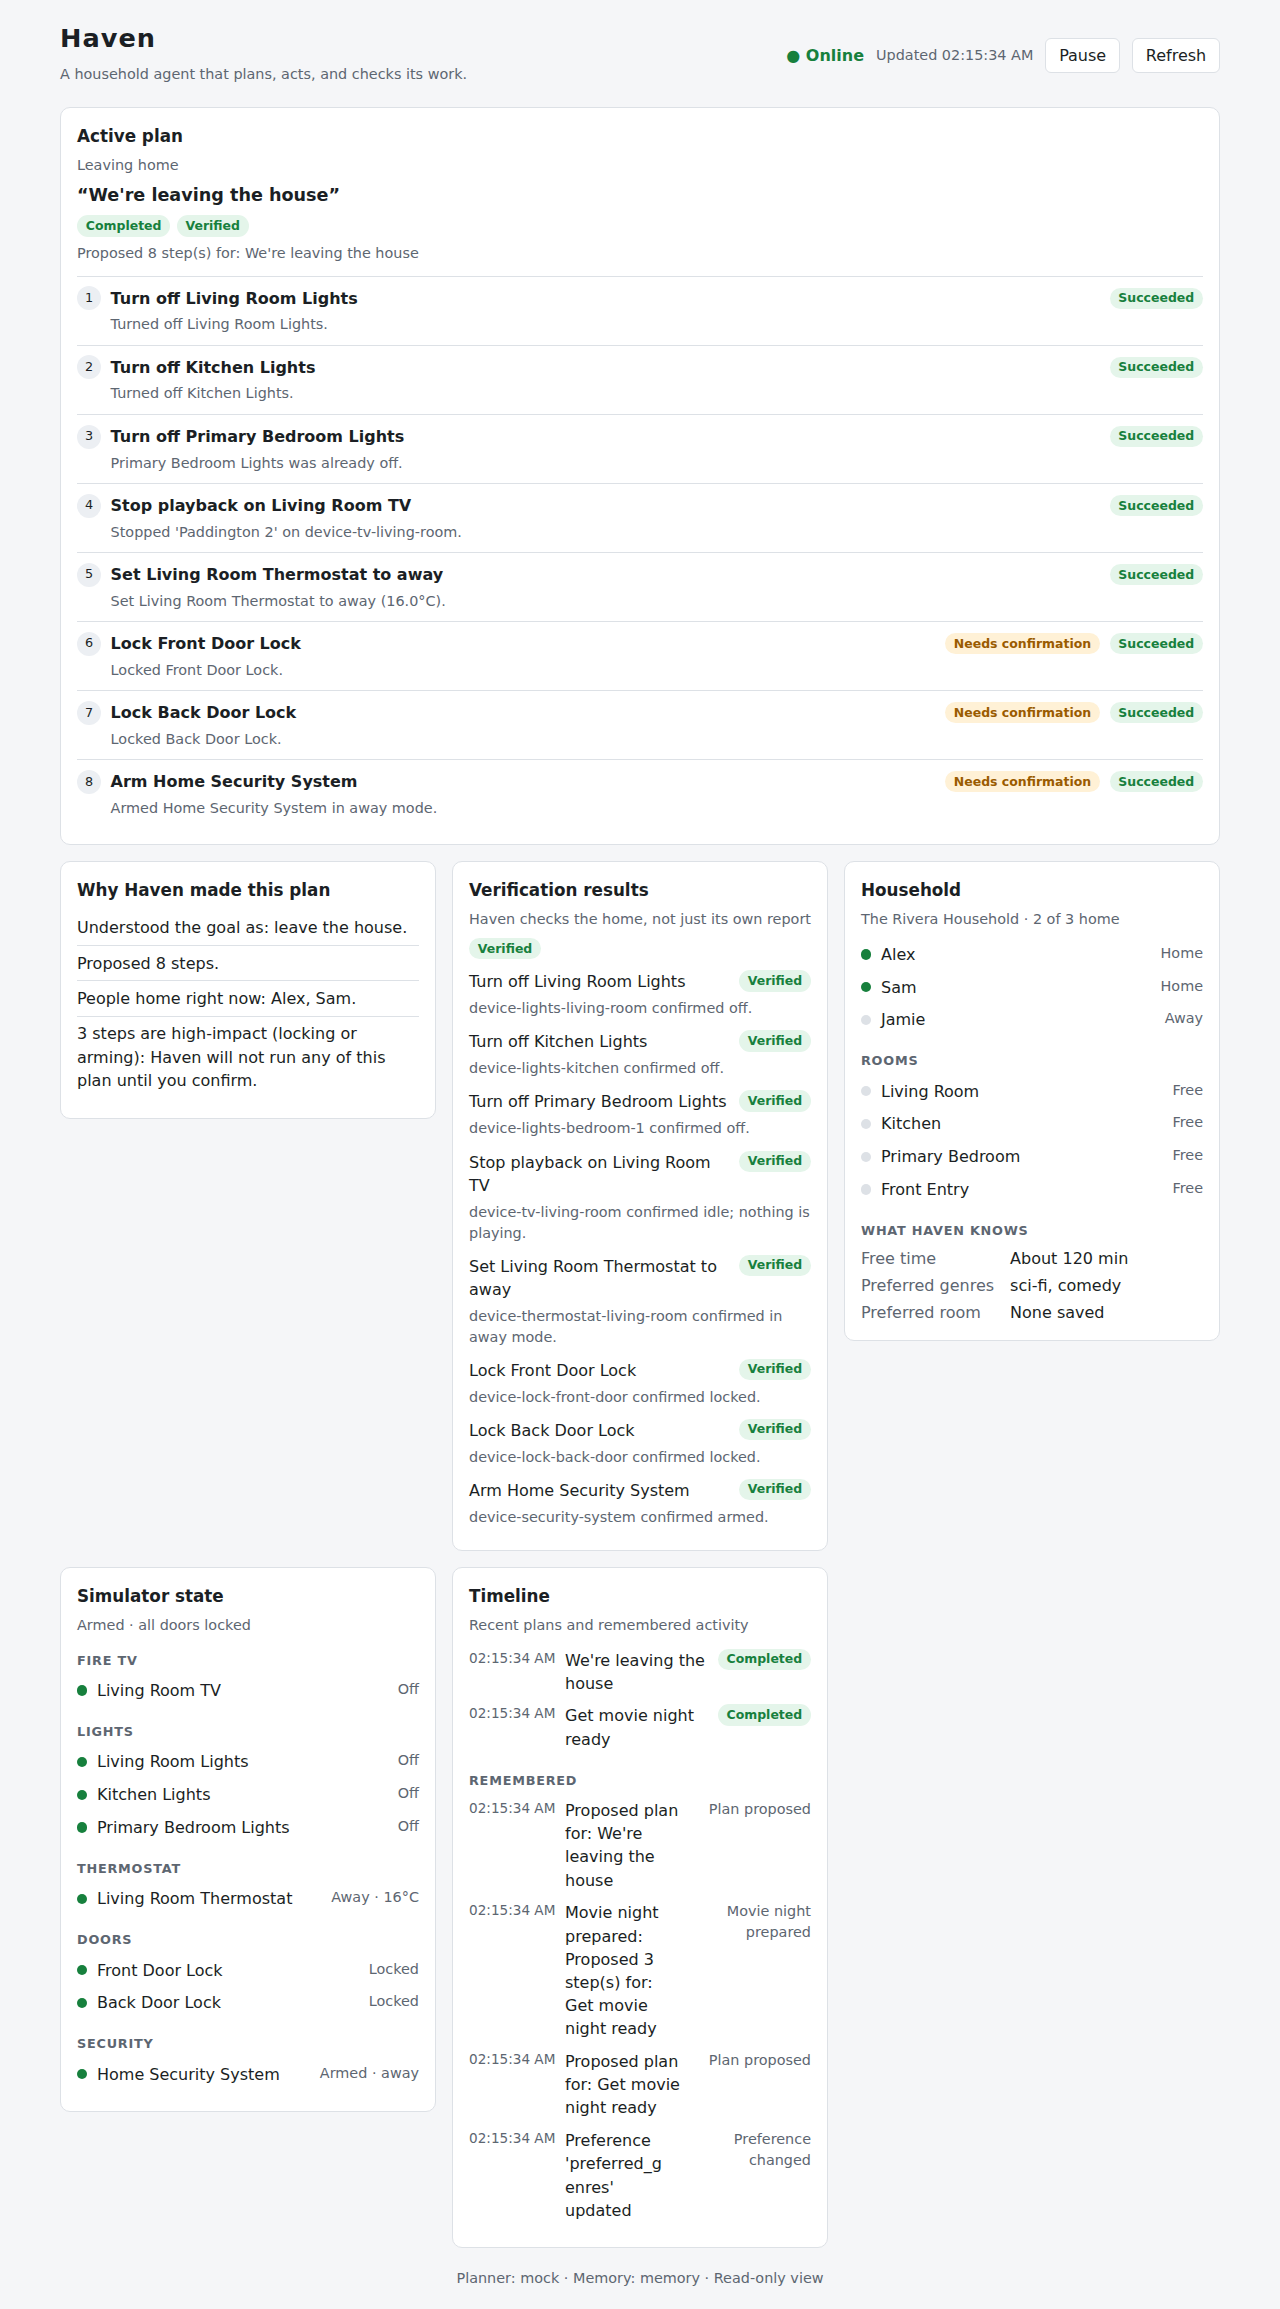1280x2309 pixels.
Task: Click step number 1 circle badge
Action: point(89,298)
